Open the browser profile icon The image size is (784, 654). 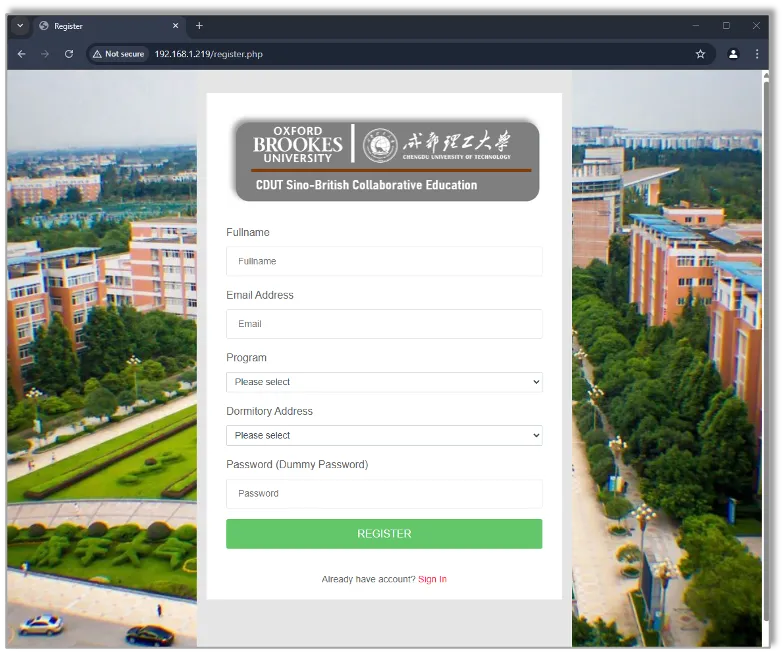click(x=733, y=54)
